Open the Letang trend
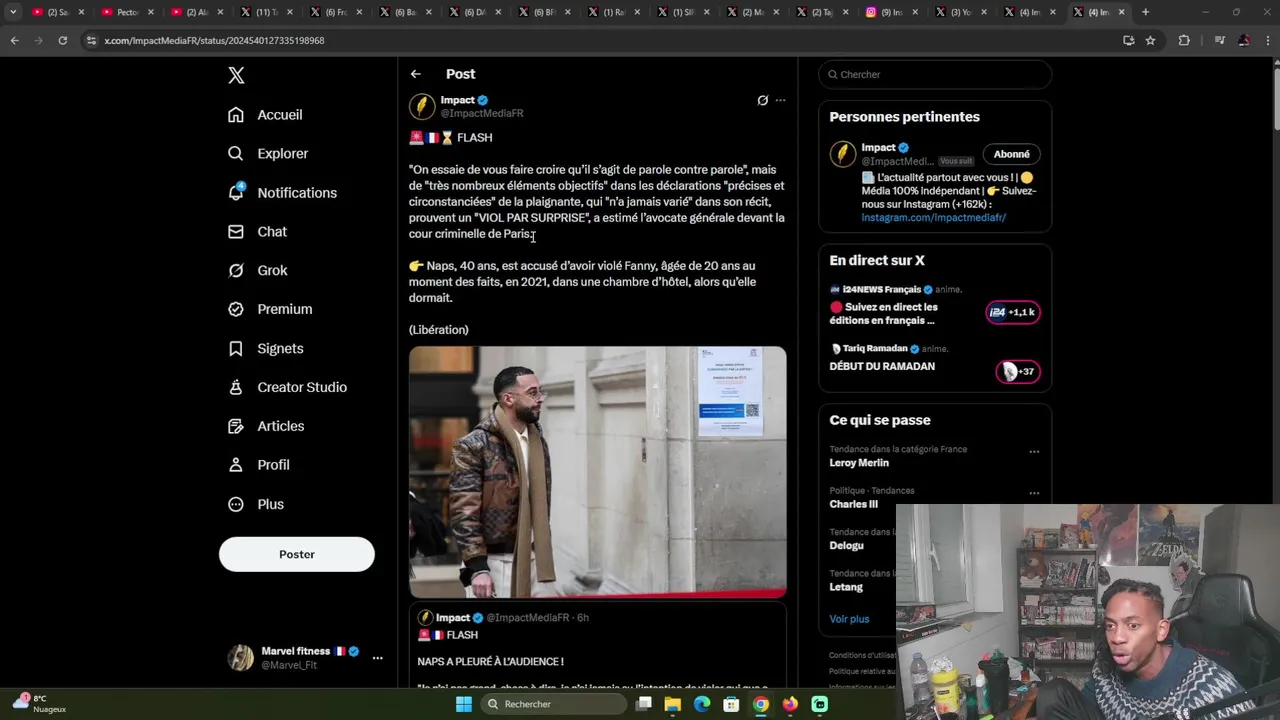 coord(846,587)
